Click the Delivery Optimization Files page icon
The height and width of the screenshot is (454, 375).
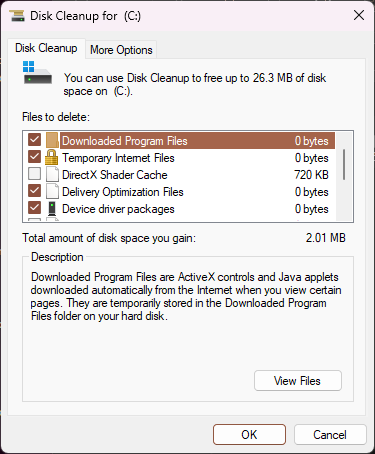pos(52,191)
